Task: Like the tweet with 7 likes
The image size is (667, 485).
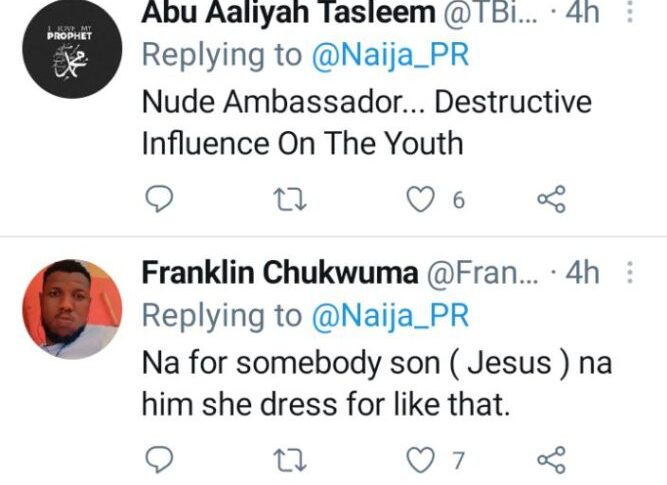Action: 420,459
